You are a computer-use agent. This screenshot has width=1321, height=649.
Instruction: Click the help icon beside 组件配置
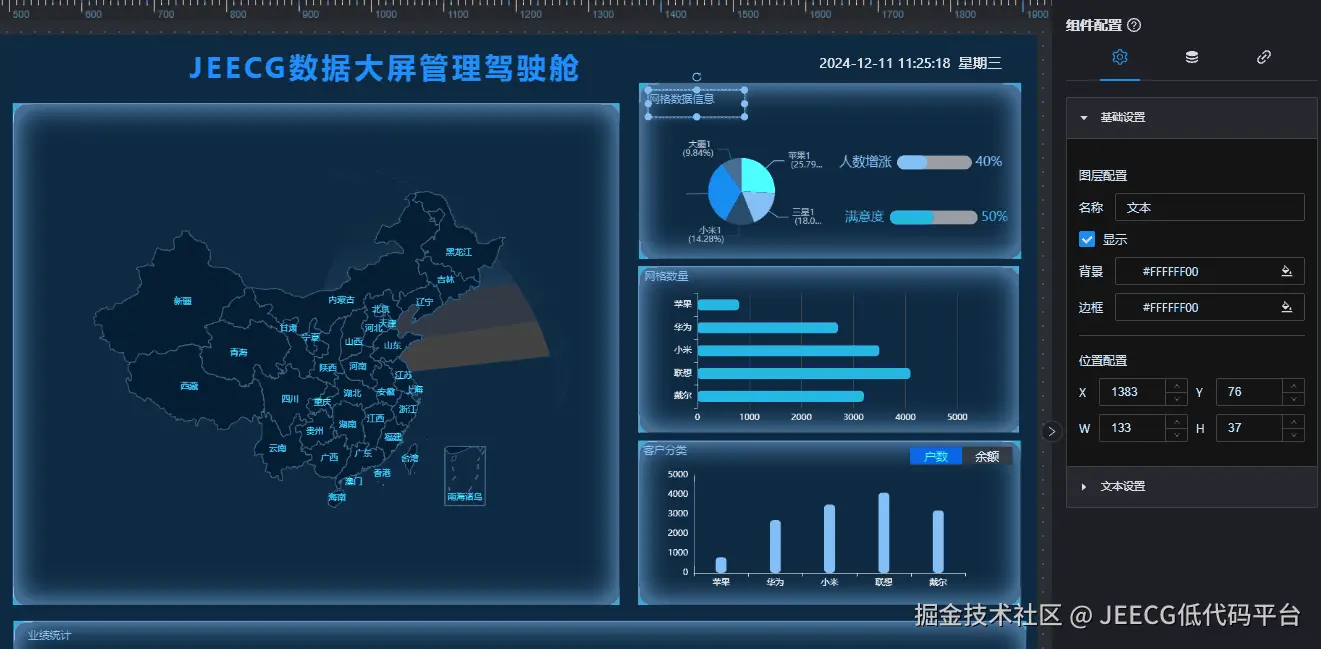(1134, 26)
